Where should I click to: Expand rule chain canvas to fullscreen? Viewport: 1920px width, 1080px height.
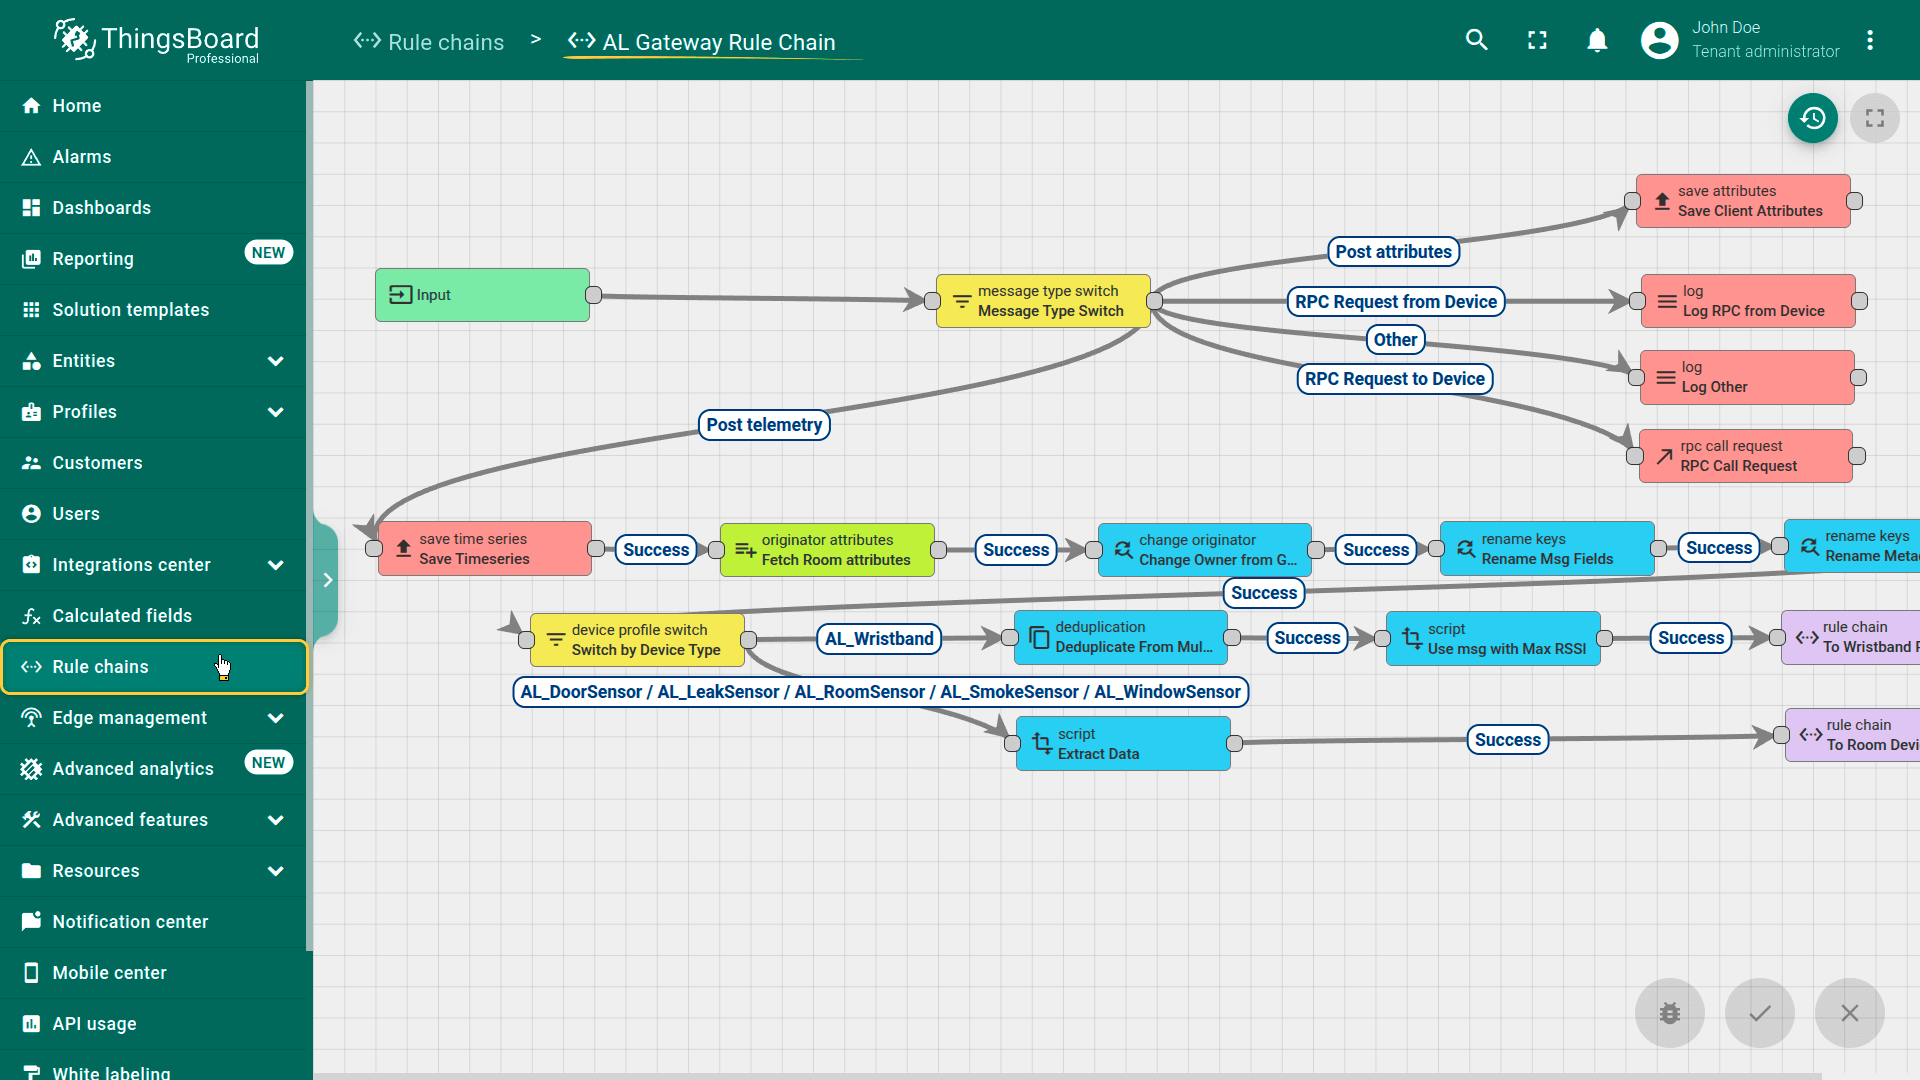point(1874,118)
